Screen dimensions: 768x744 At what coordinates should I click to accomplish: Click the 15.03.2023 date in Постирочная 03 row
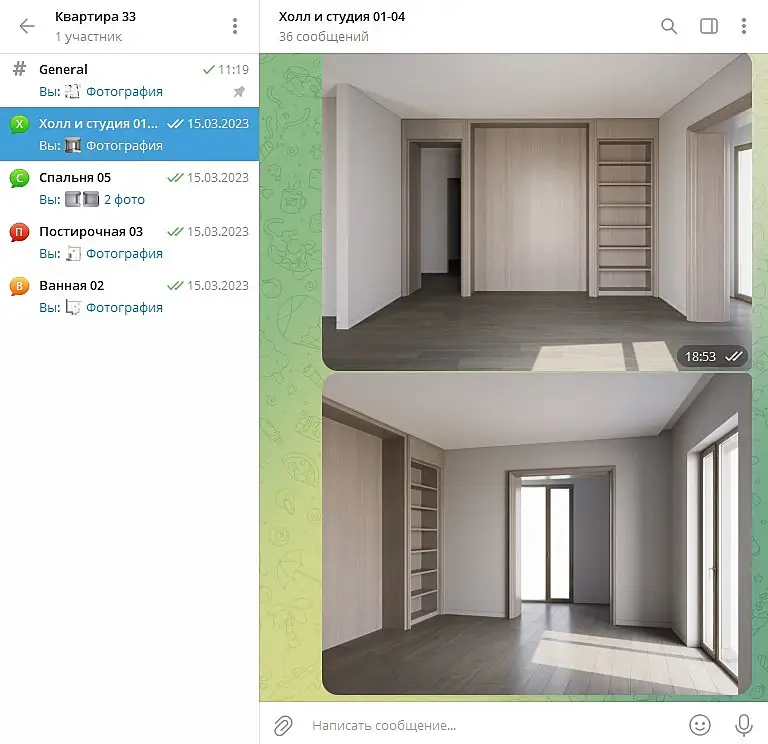218,231
